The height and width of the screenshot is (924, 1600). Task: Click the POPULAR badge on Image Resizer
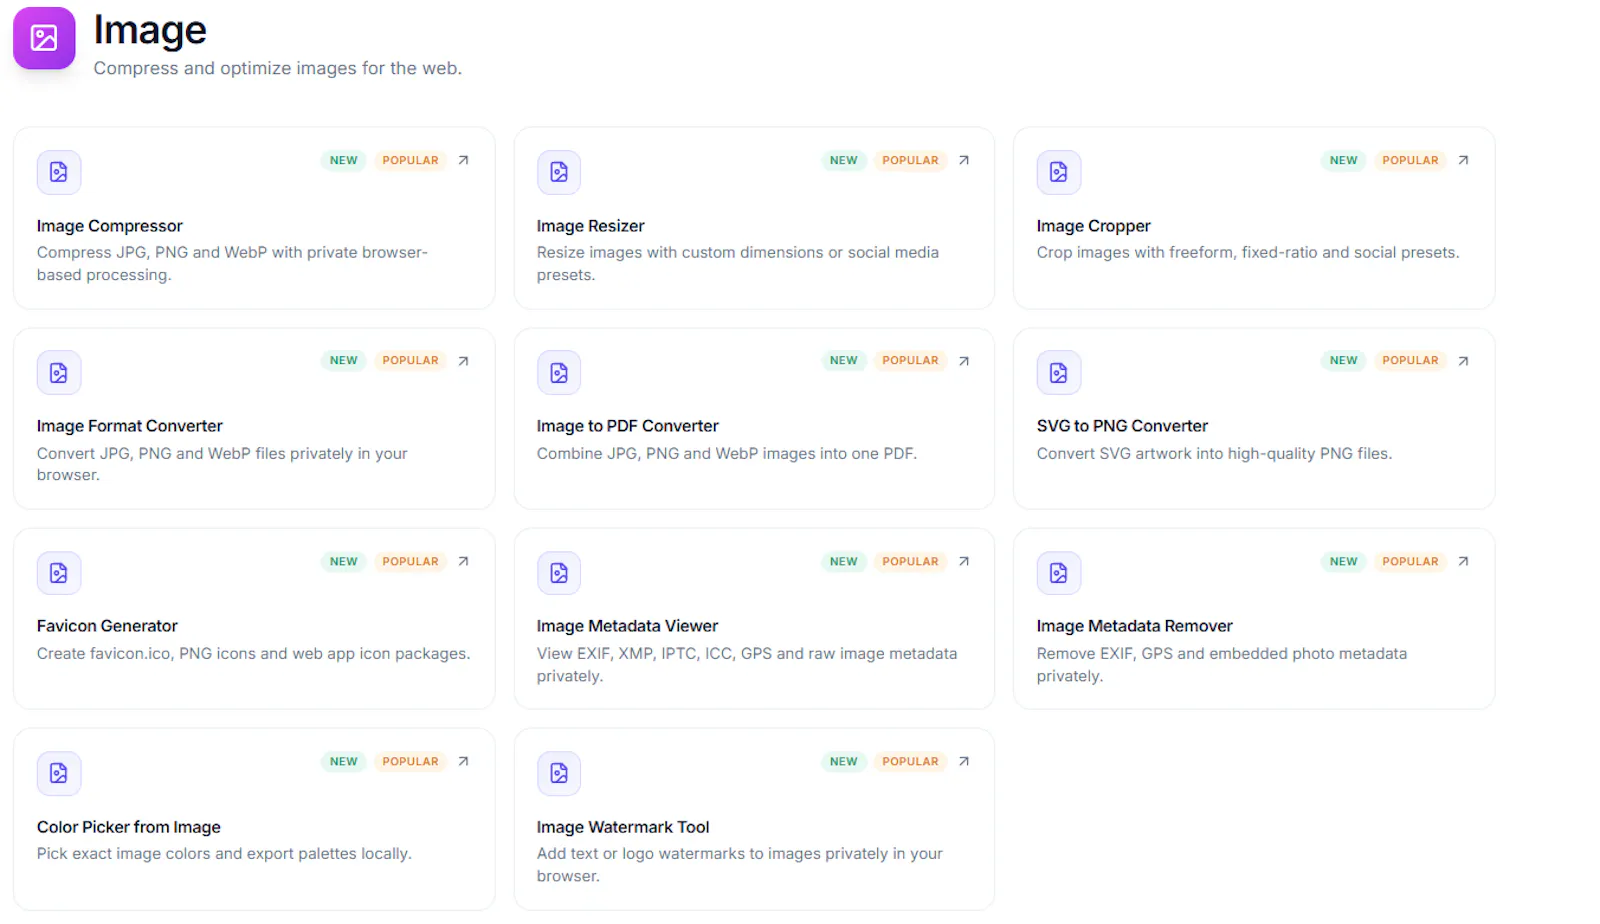tap(910, 160)
